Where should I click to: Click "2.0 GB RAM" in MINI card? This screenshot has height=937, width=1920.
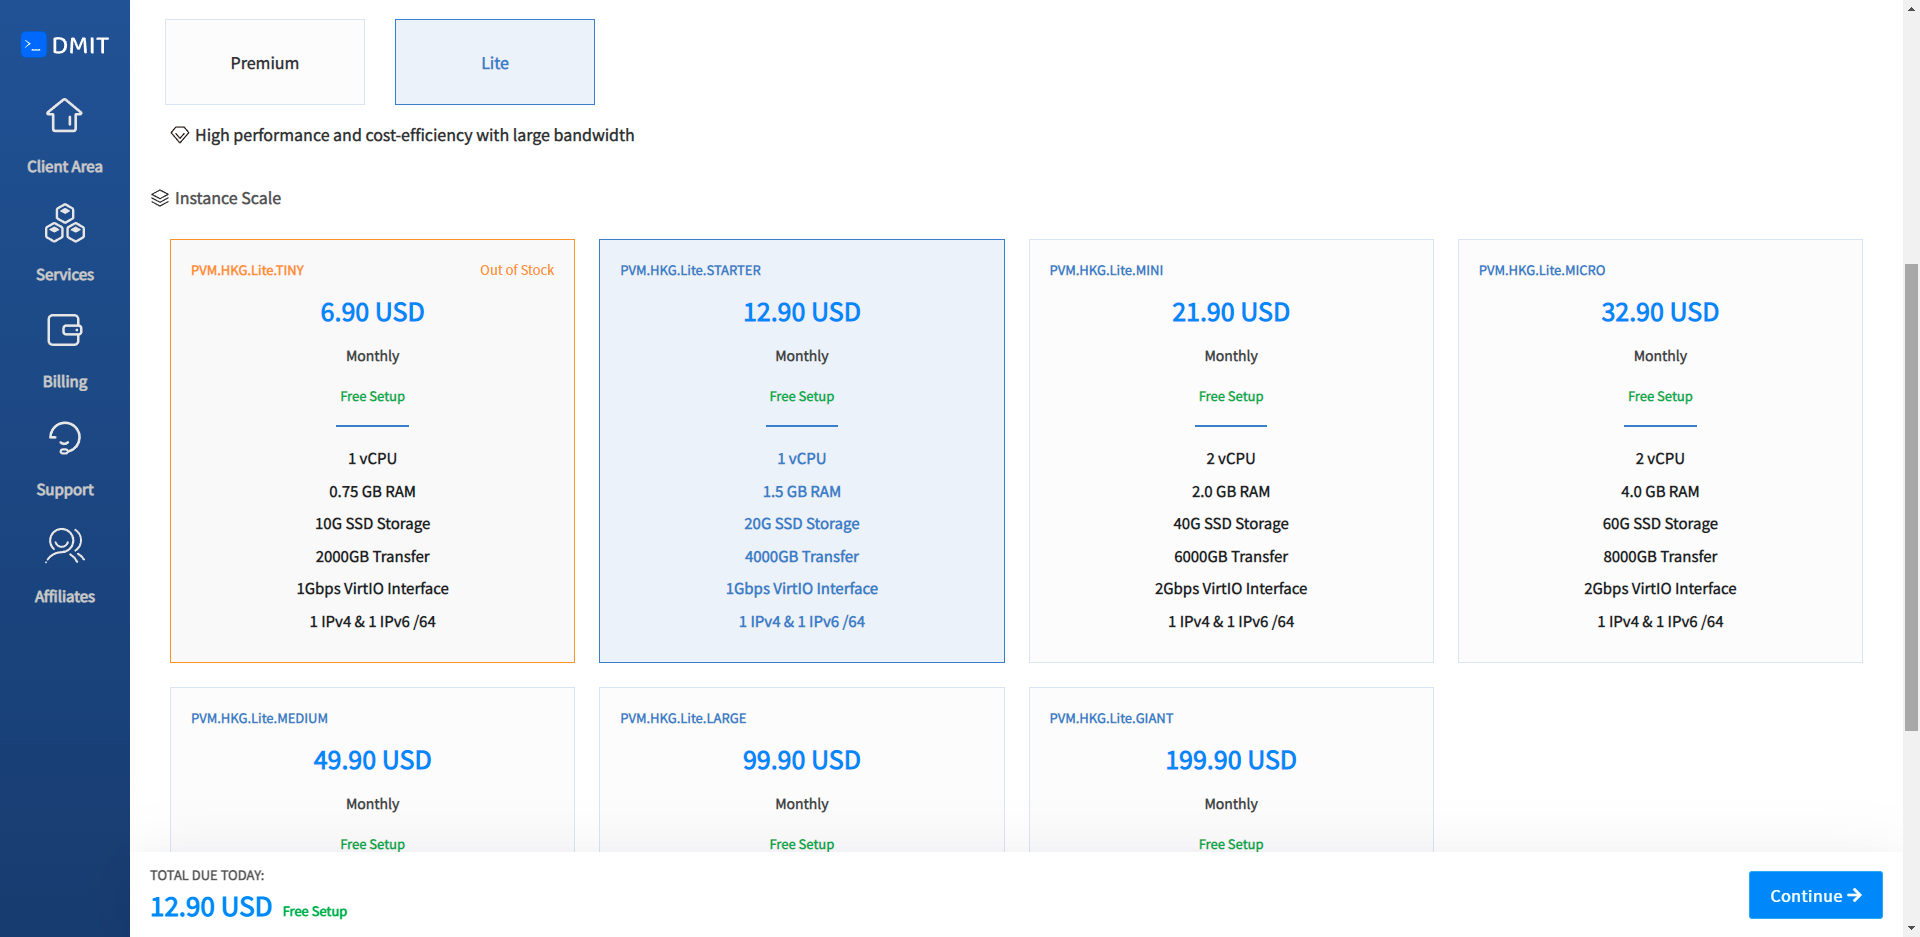tap(1231, 492)
